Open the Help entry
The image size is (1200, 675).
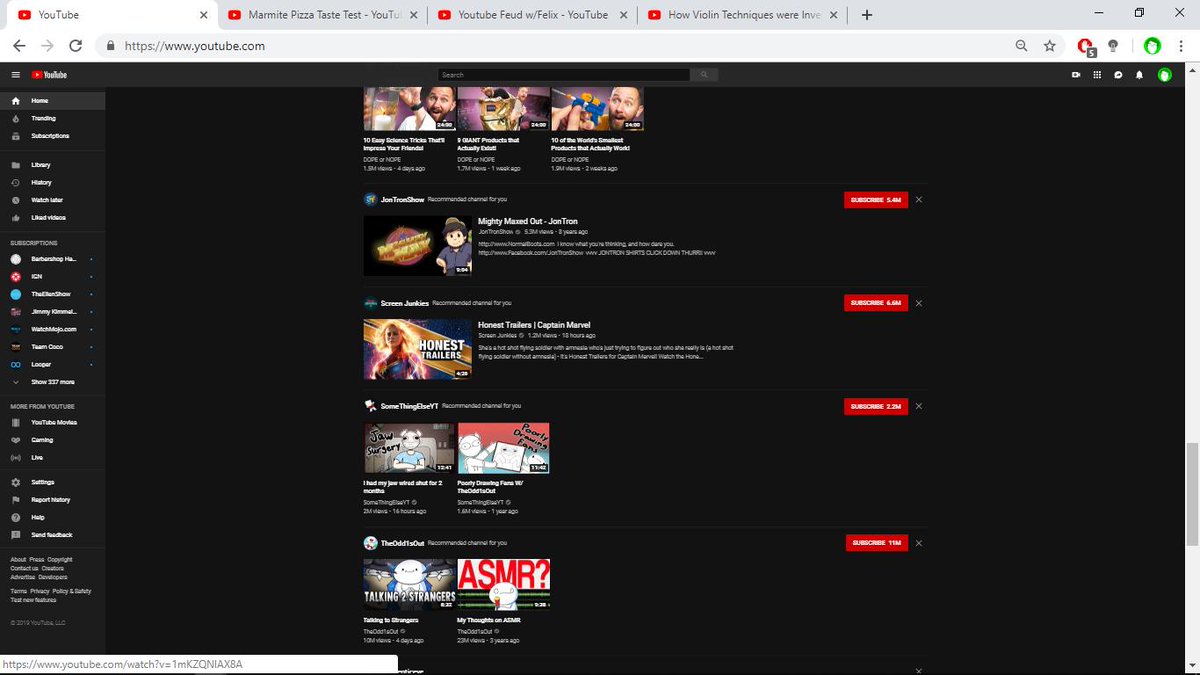coord(52,517)
